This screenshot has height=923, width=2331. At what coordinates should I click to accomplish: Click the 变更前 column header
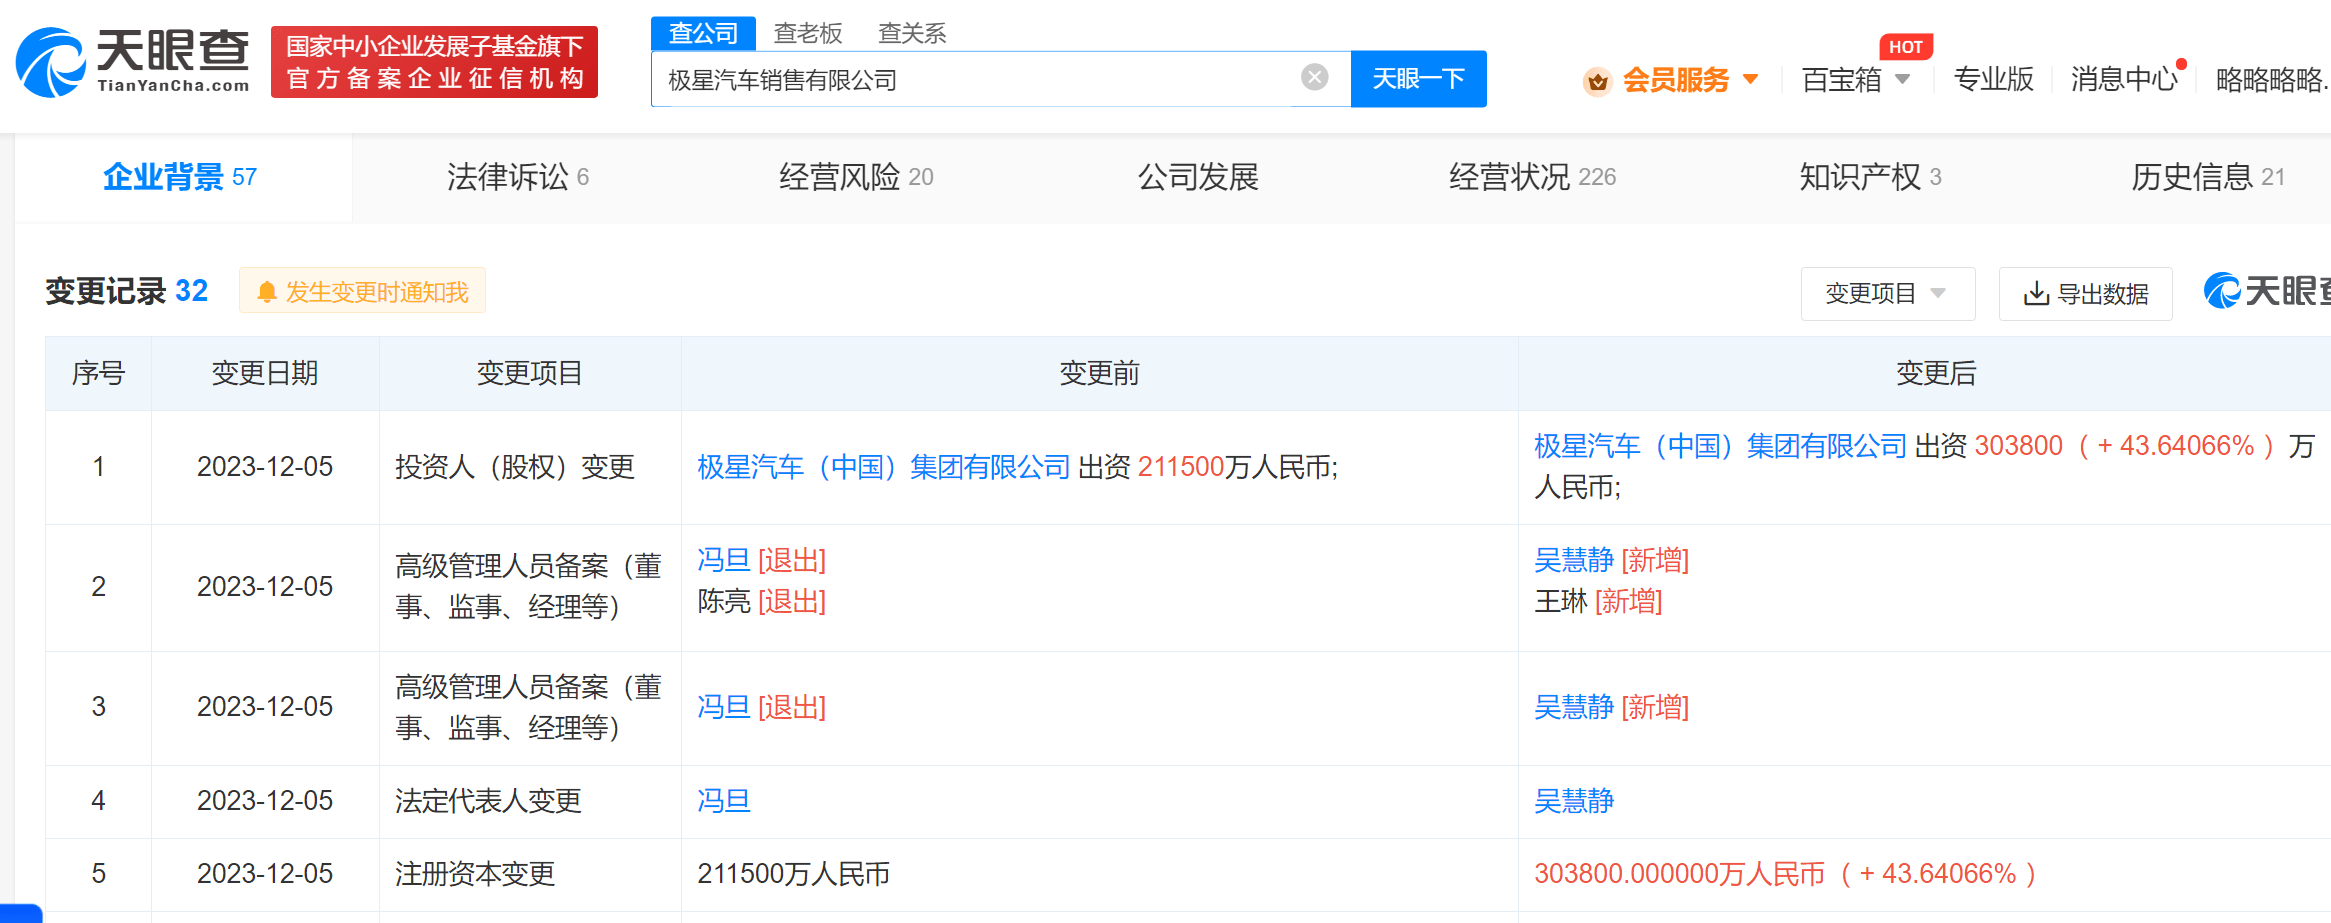coord(1099,373)
